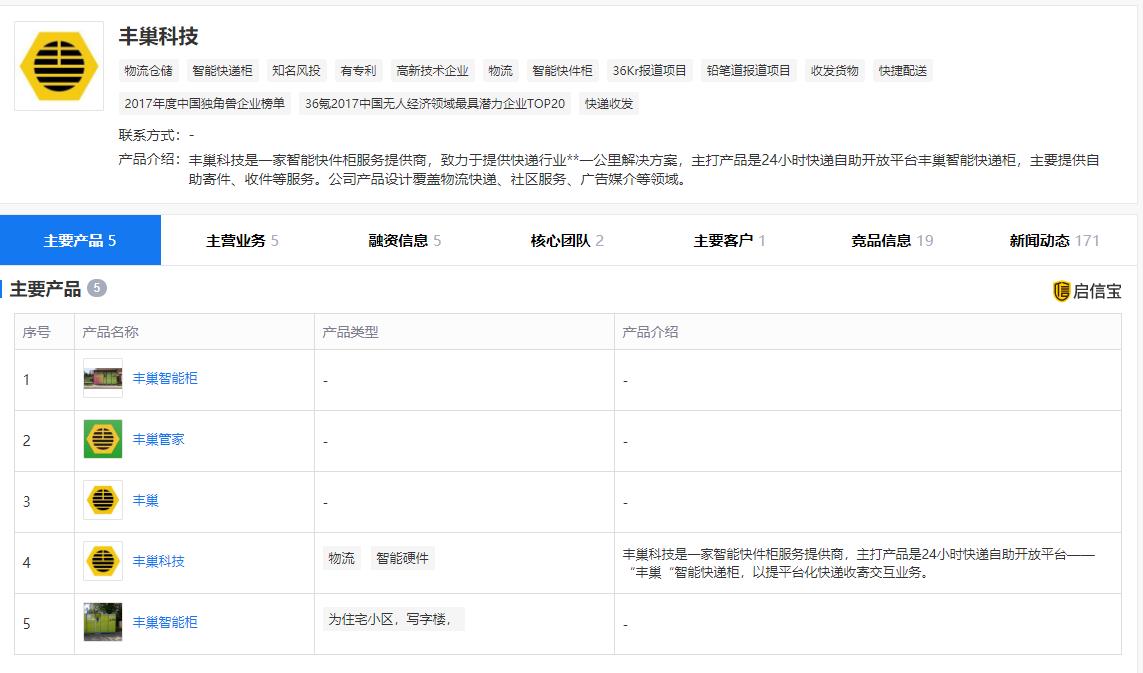This screenshot has height=673, width=1143.
Task: Click the 联系方式 label
Action: pos(149,136)
